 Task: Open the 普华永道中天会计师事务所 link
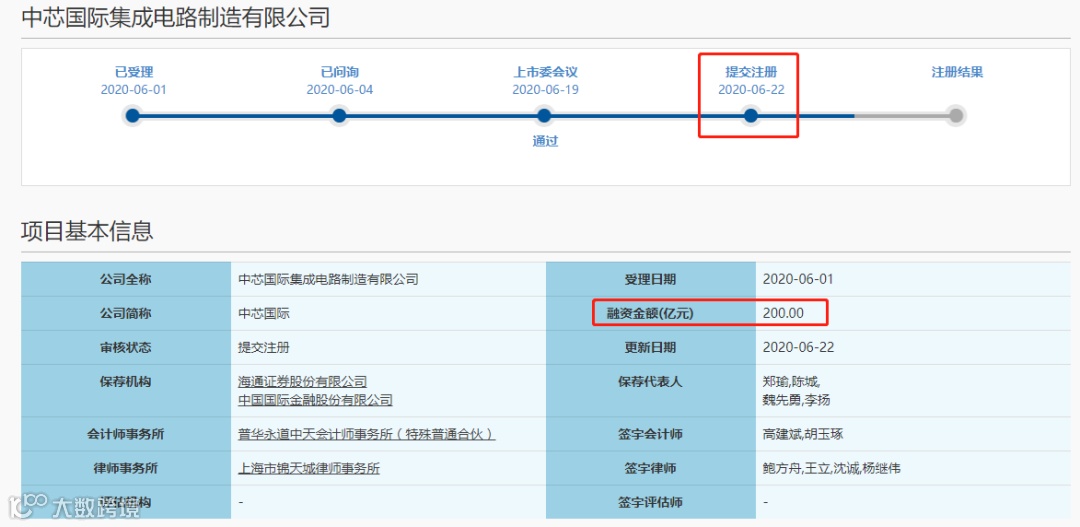[366, 435]
